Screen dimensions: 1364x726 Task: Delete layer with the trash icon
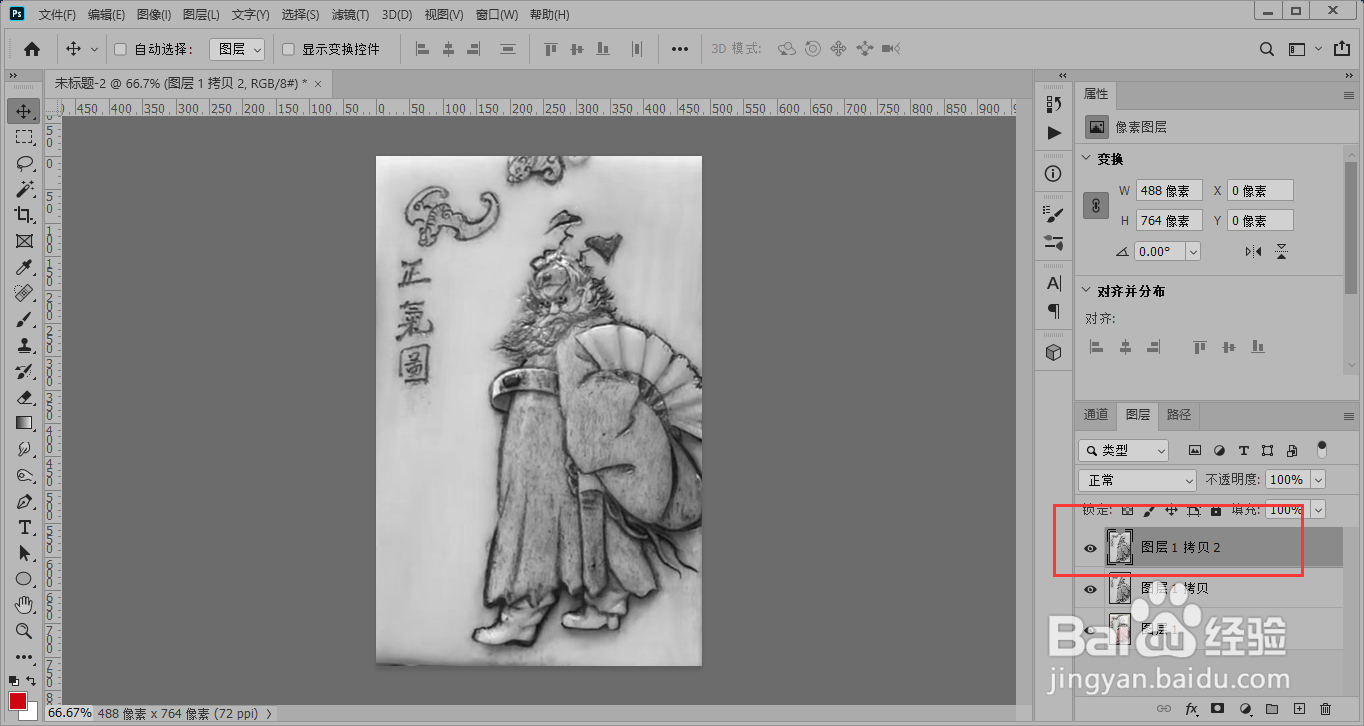tap(1326, 709)
